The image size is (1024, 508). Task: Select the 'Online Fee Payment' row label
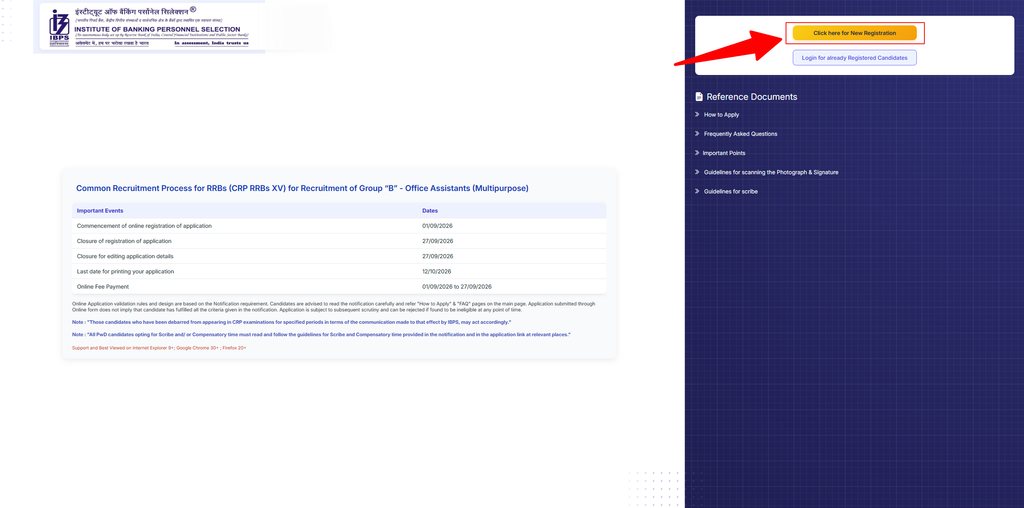103,287
